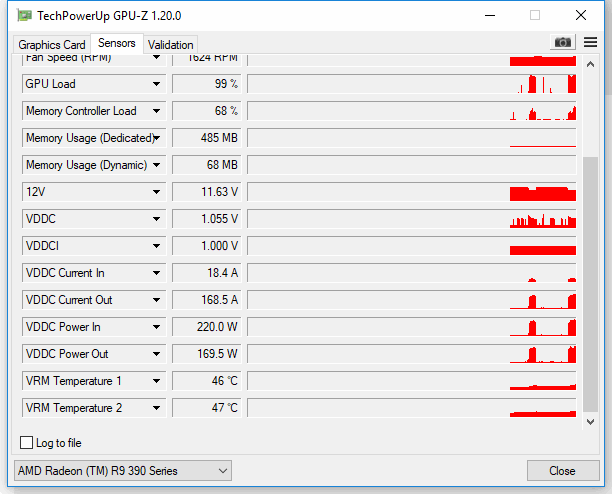
Task: Click the scrollbar up arrow
Action: [590, 64]
